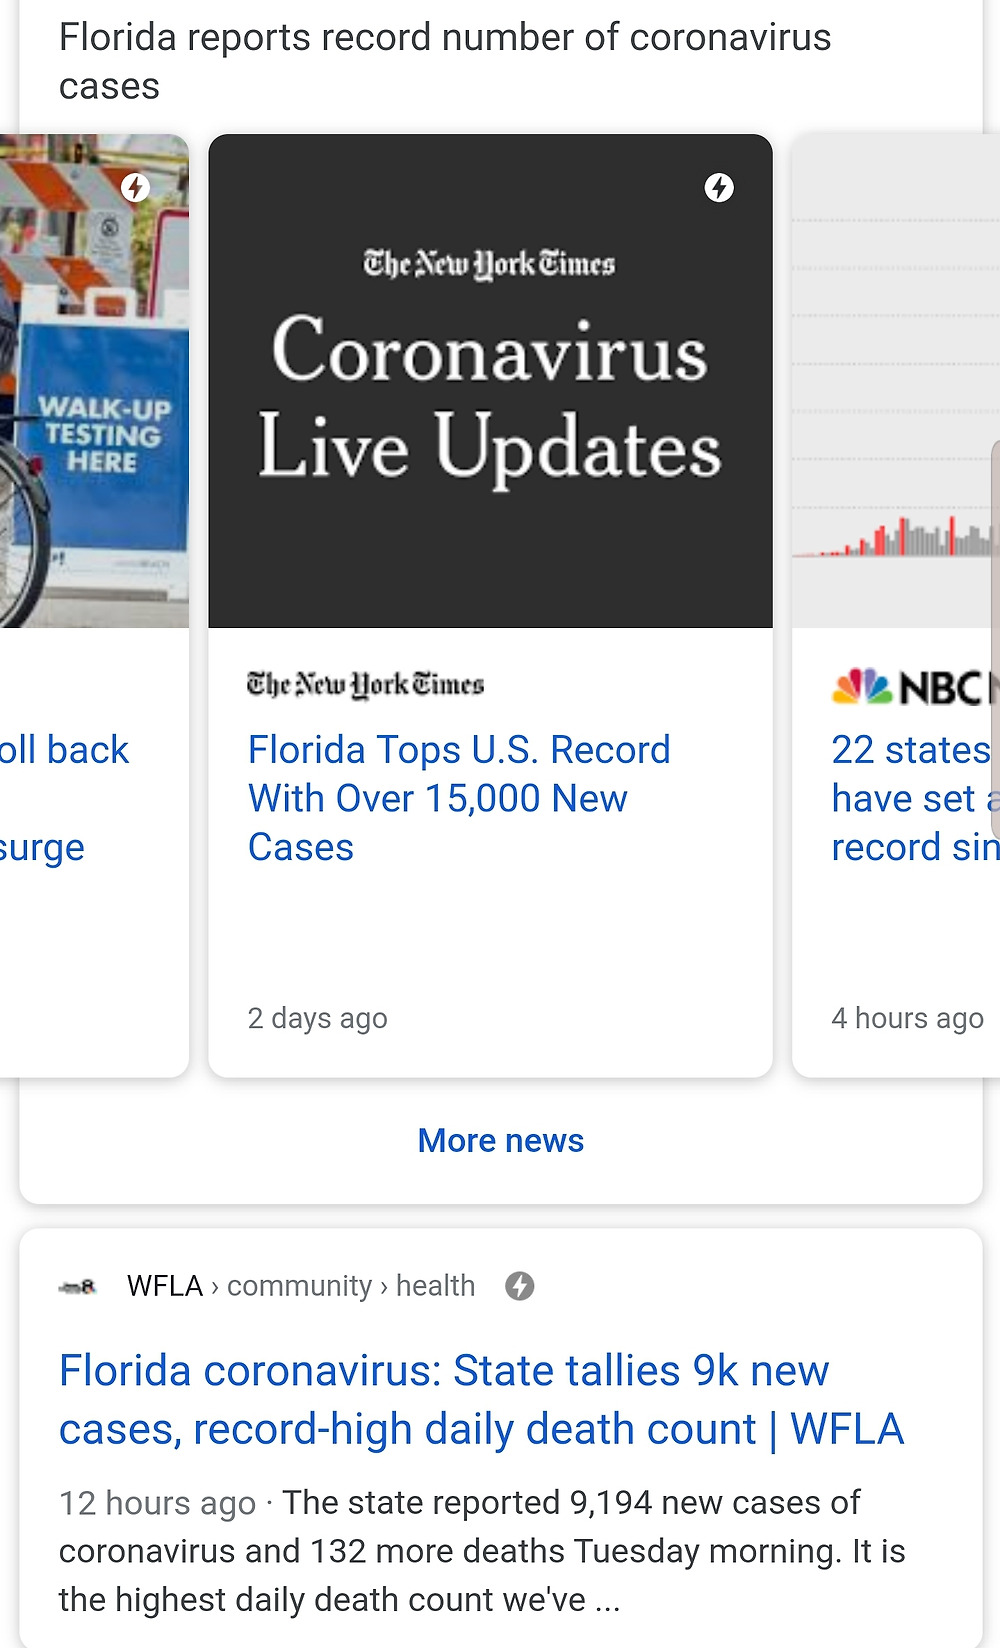Viewport: 1000px width, 1648px height.
Task: Click More news button
Action: 500,1140
